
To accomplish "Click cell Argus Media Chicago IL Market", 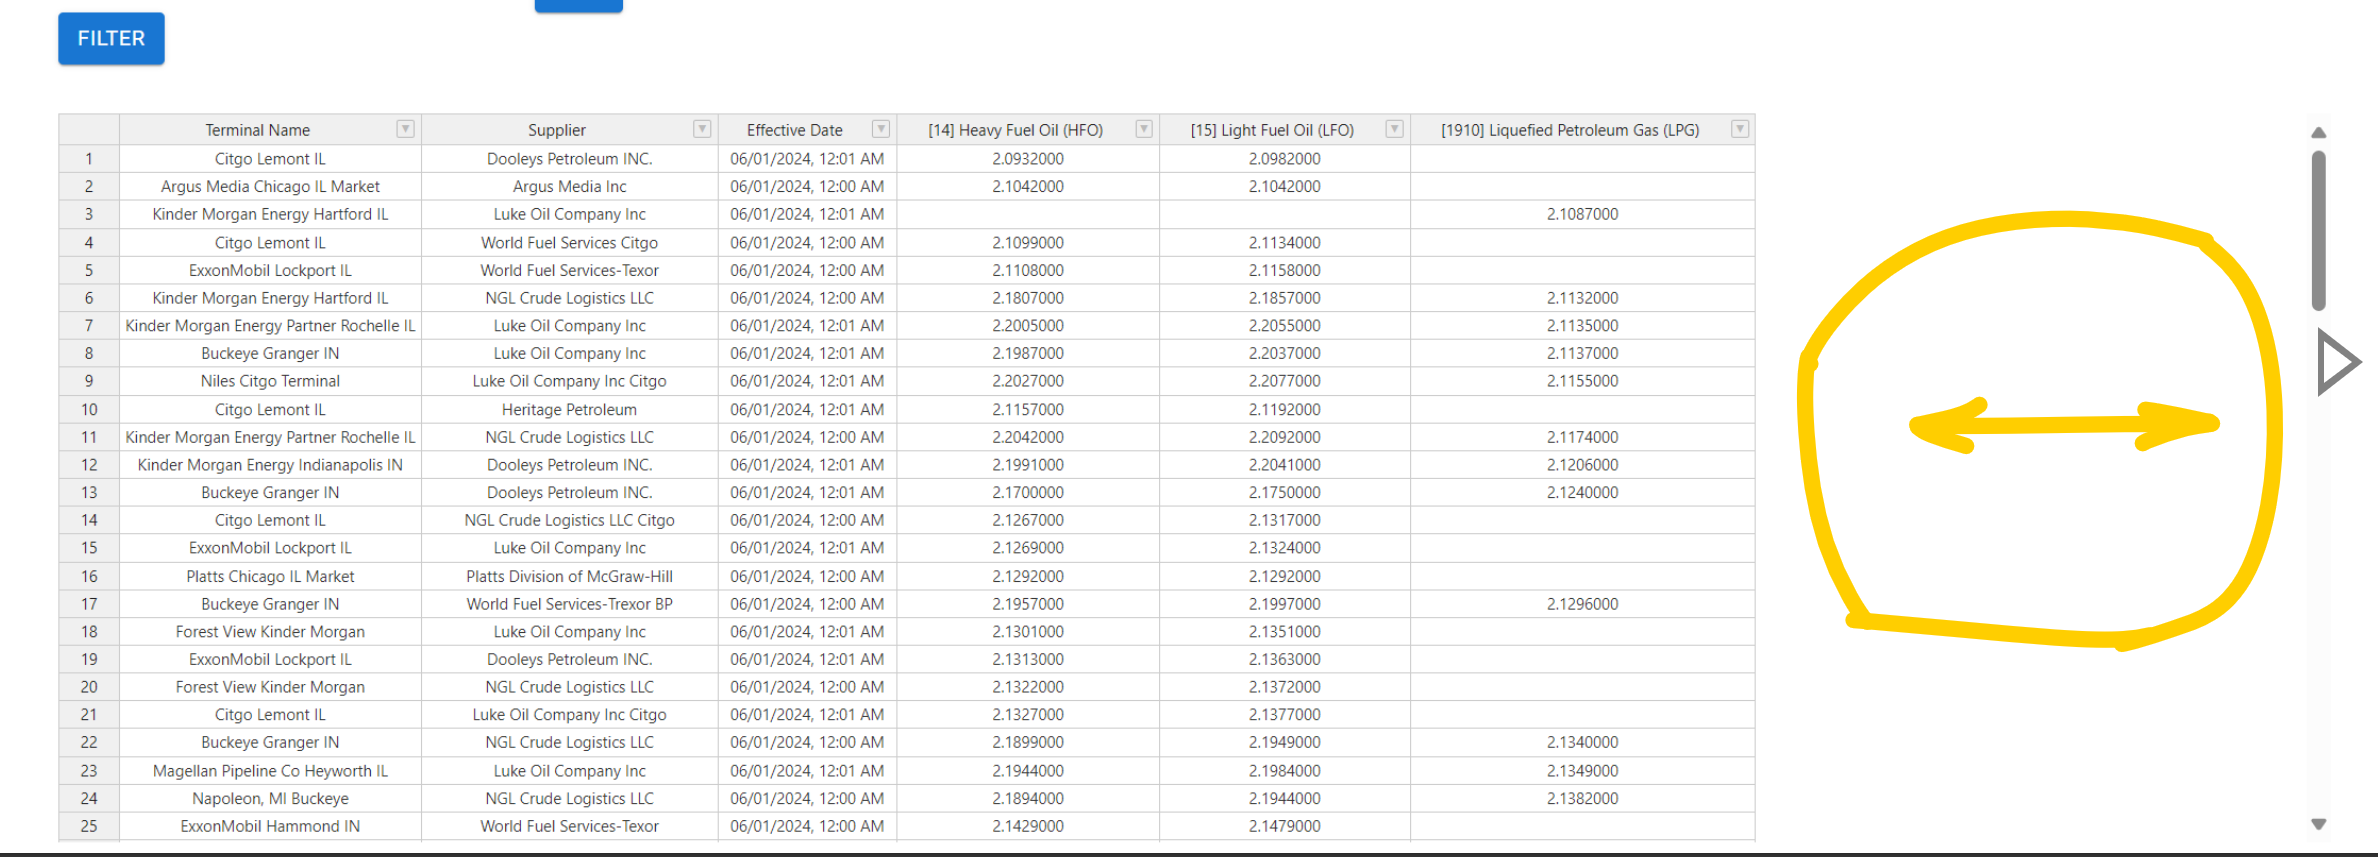I will point(270,186).
